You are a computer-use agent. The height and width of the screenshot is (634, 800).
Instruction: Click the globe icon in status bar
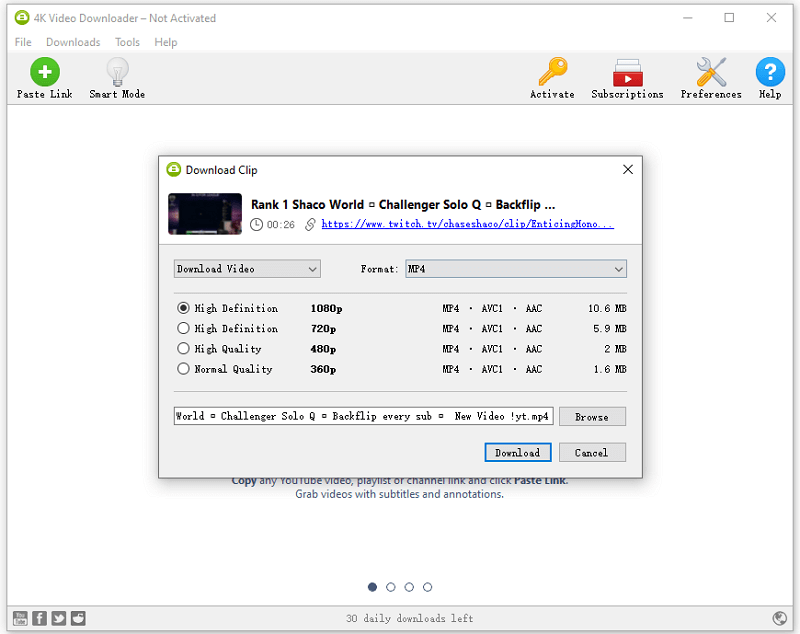[x=780, y=618]
